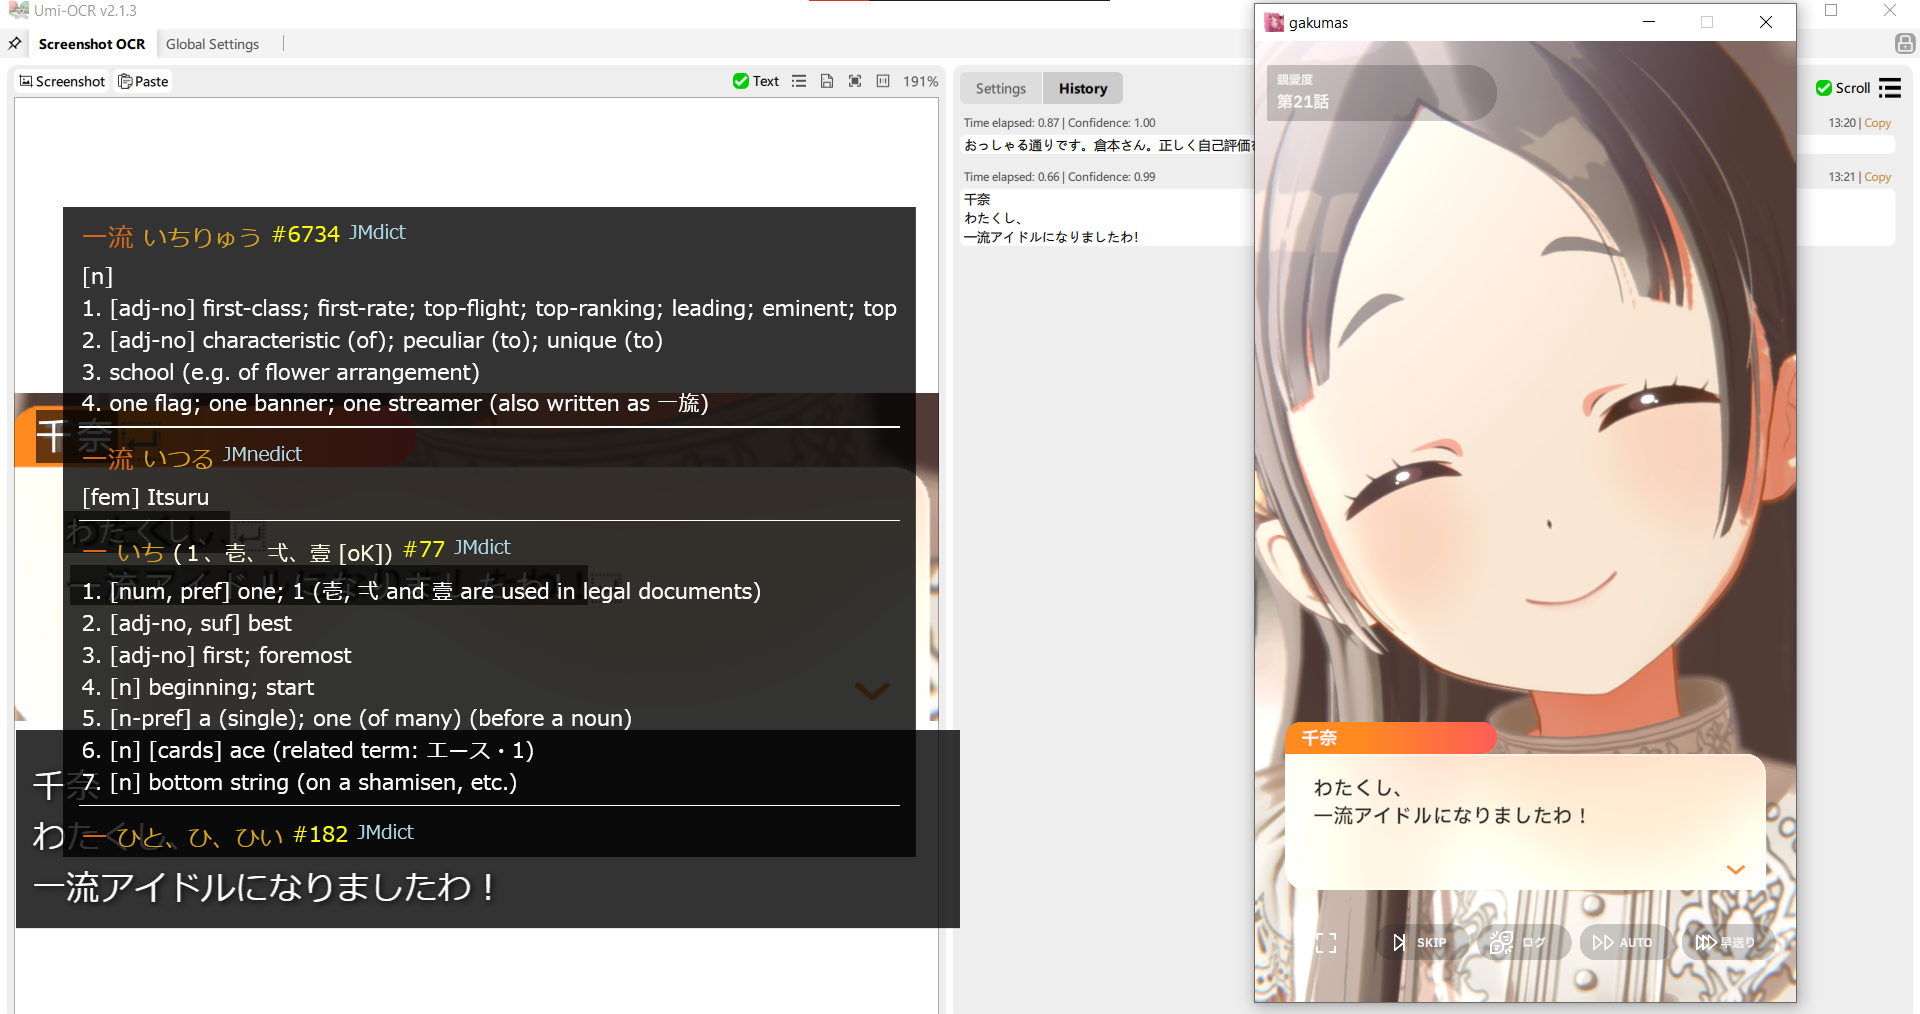
Task: Click the 千奈 name tag in gakumas
Action: (x=1390, y=738)
